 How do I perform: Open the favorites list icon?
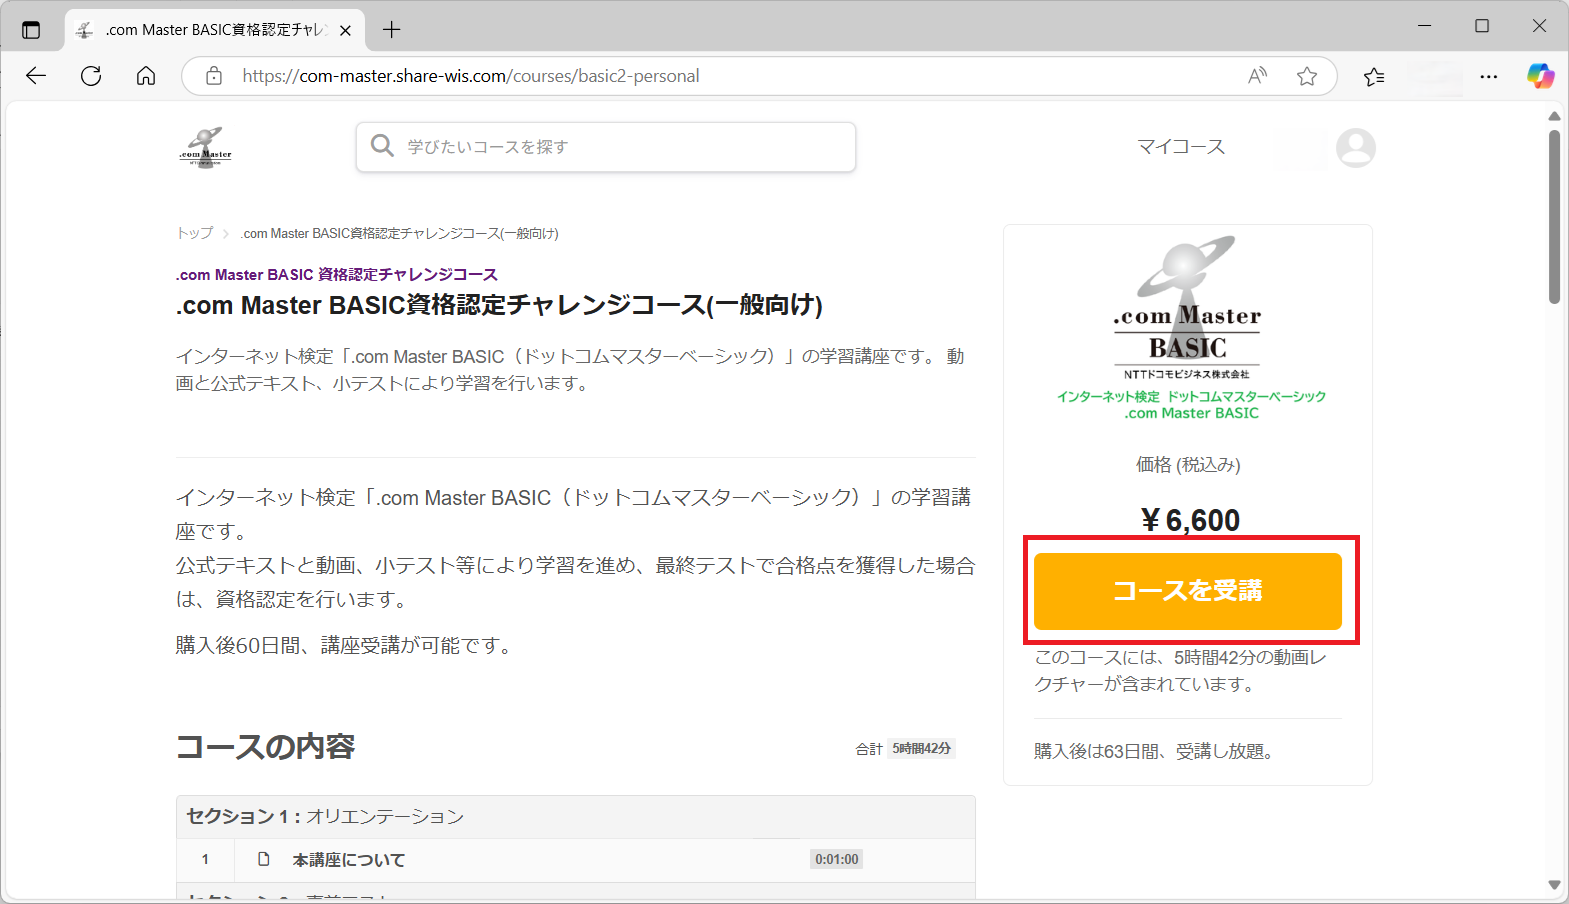1374,76
